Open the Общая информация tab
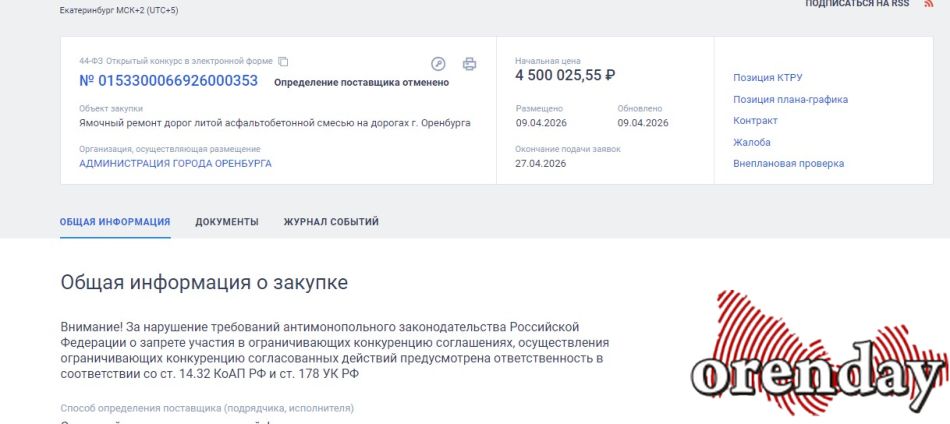The image size is (950, 424). (115, 222)
